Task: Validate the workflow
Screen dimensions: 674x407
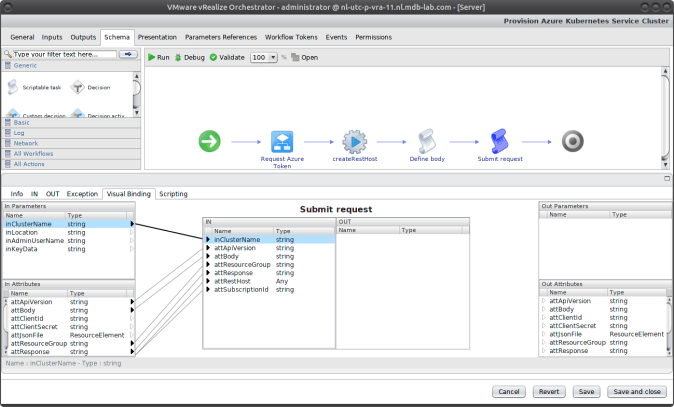Action: click(x=229, y=57)
